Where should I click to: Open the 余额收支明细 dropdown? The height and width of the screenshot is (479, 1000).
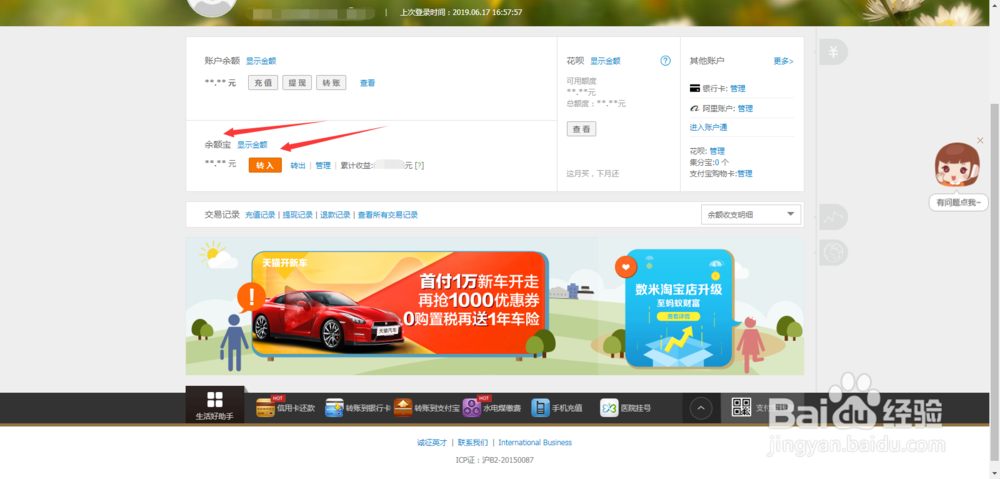pyautogui.click(x=751, y=215)
